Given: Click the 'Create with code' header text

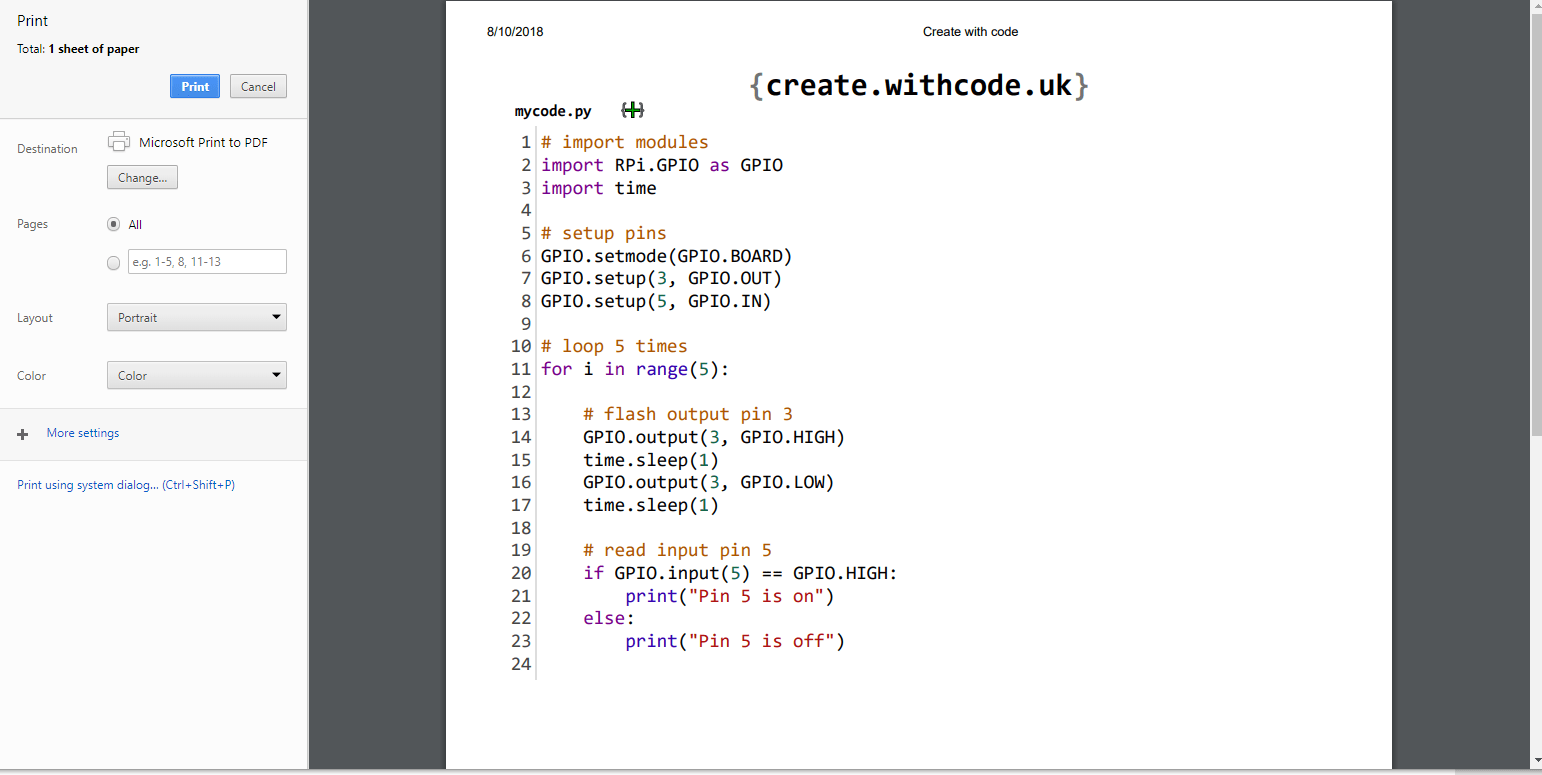Looking at the screenshot, I should pyautogui.click(x=970, y=31).
